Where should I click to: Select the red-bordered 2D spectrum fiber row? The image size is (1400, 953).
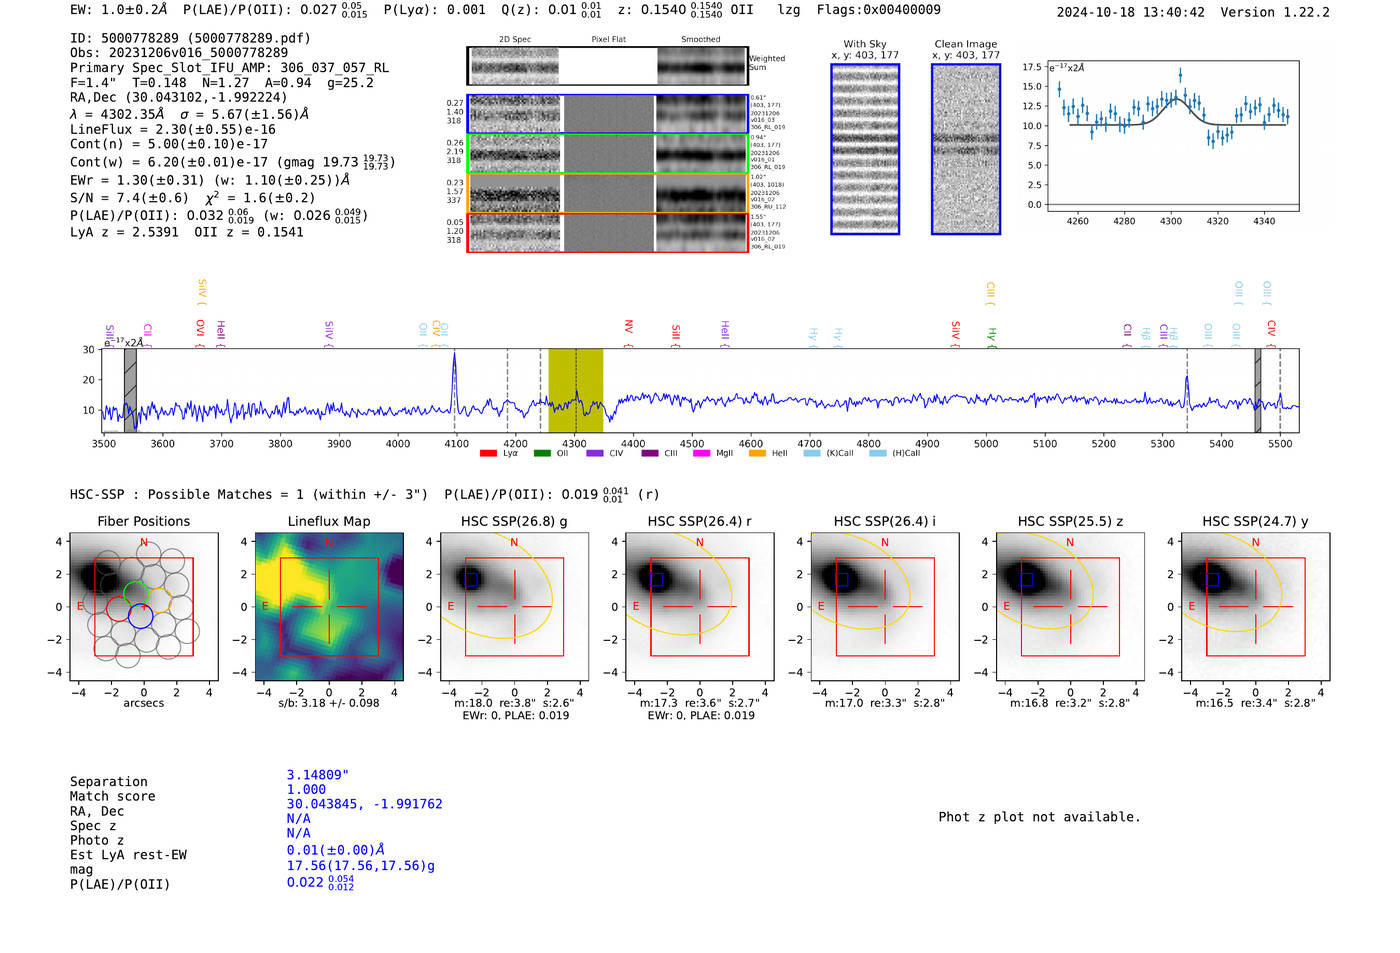(608, 233)
